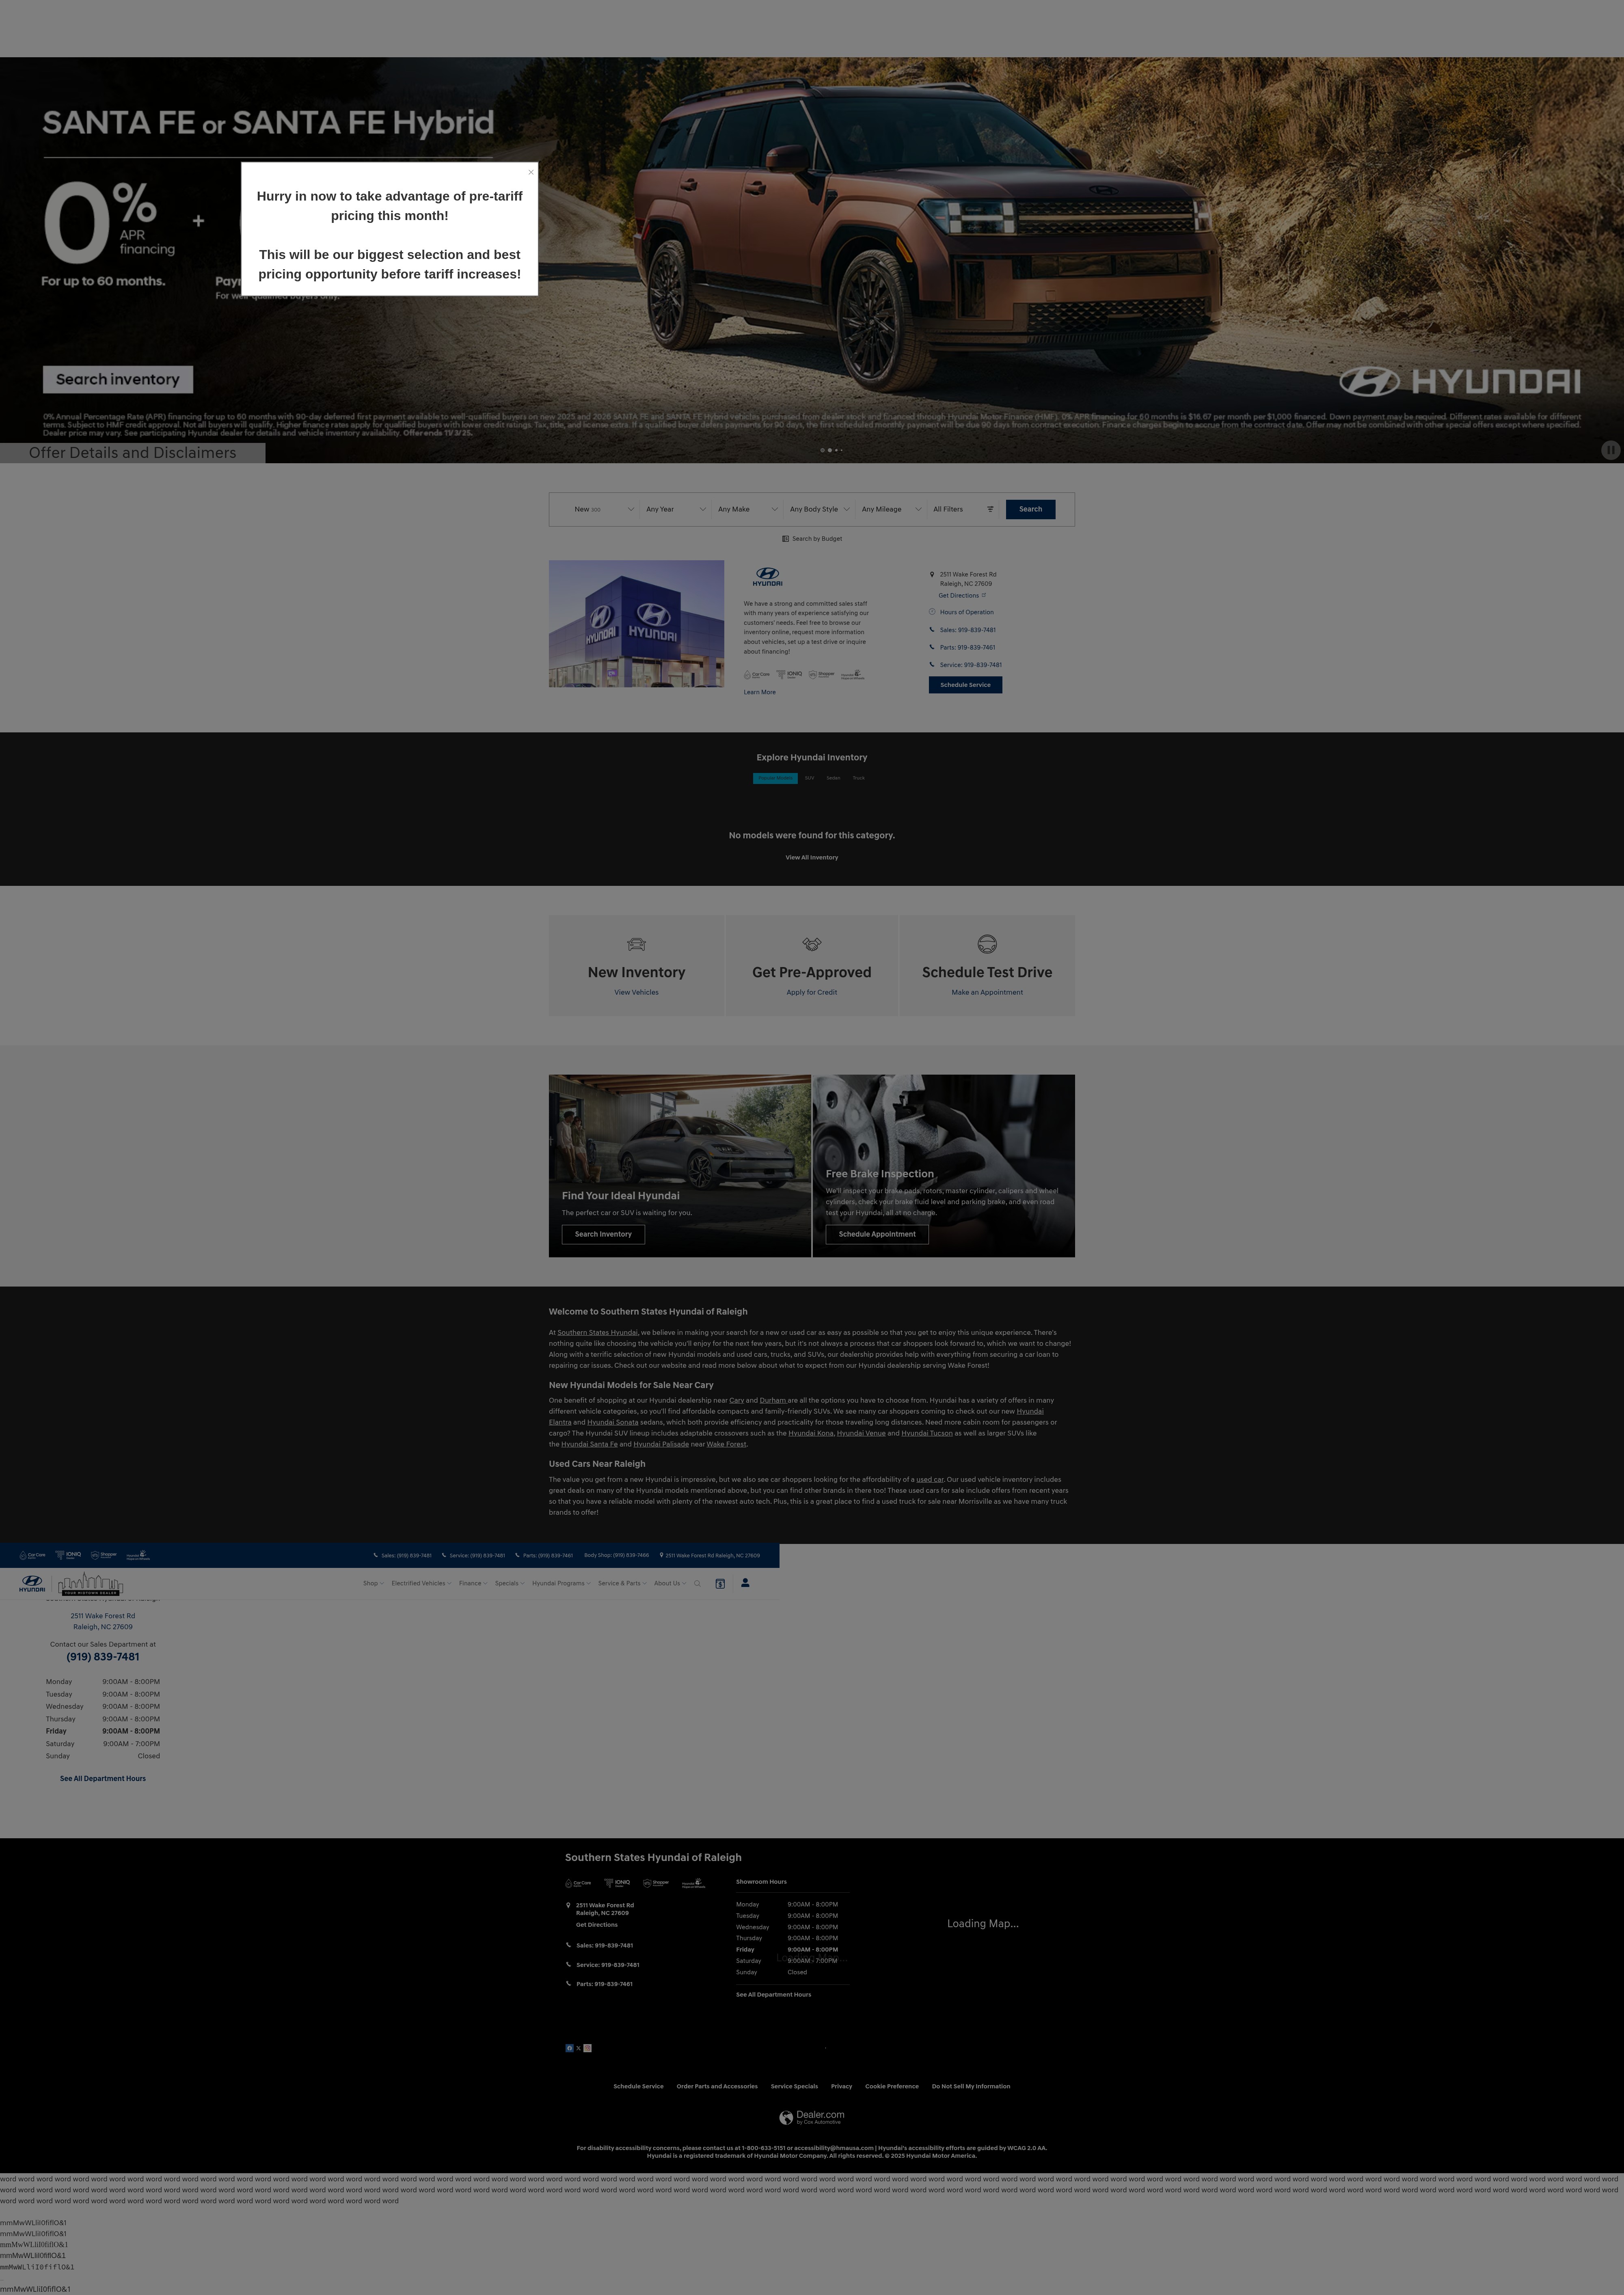Click the Instagram icon in the footer

[x=588, y=2048]
